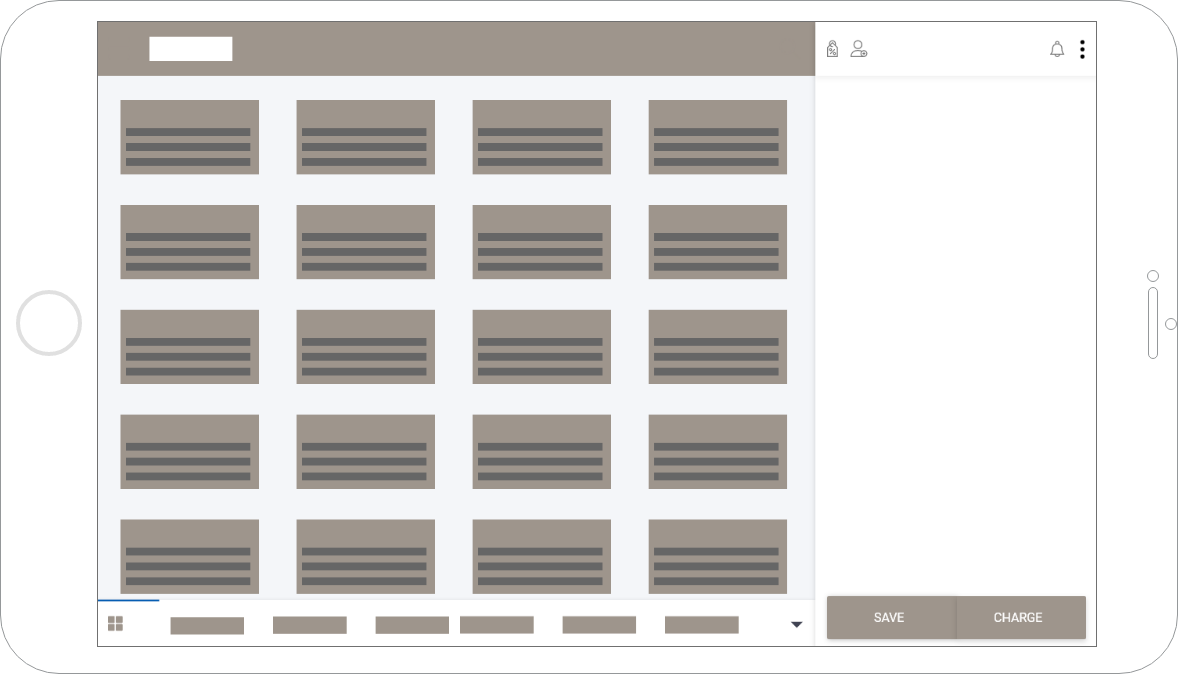Tap the last tile in the bottom row
This screenshot has width=1178, height=674.
718,556
